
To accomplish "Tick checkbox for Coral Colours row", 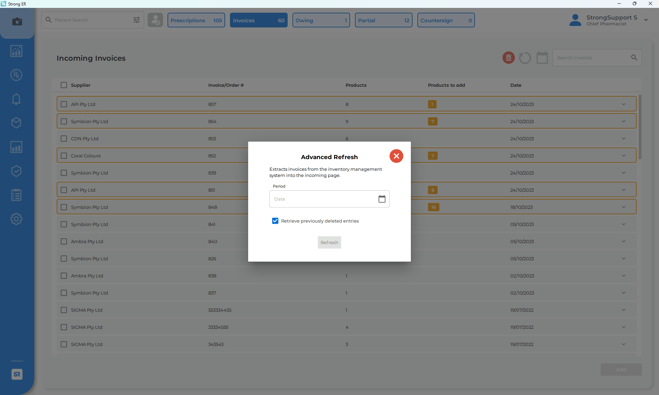I will pyautogui.click(x=64, y=156).
